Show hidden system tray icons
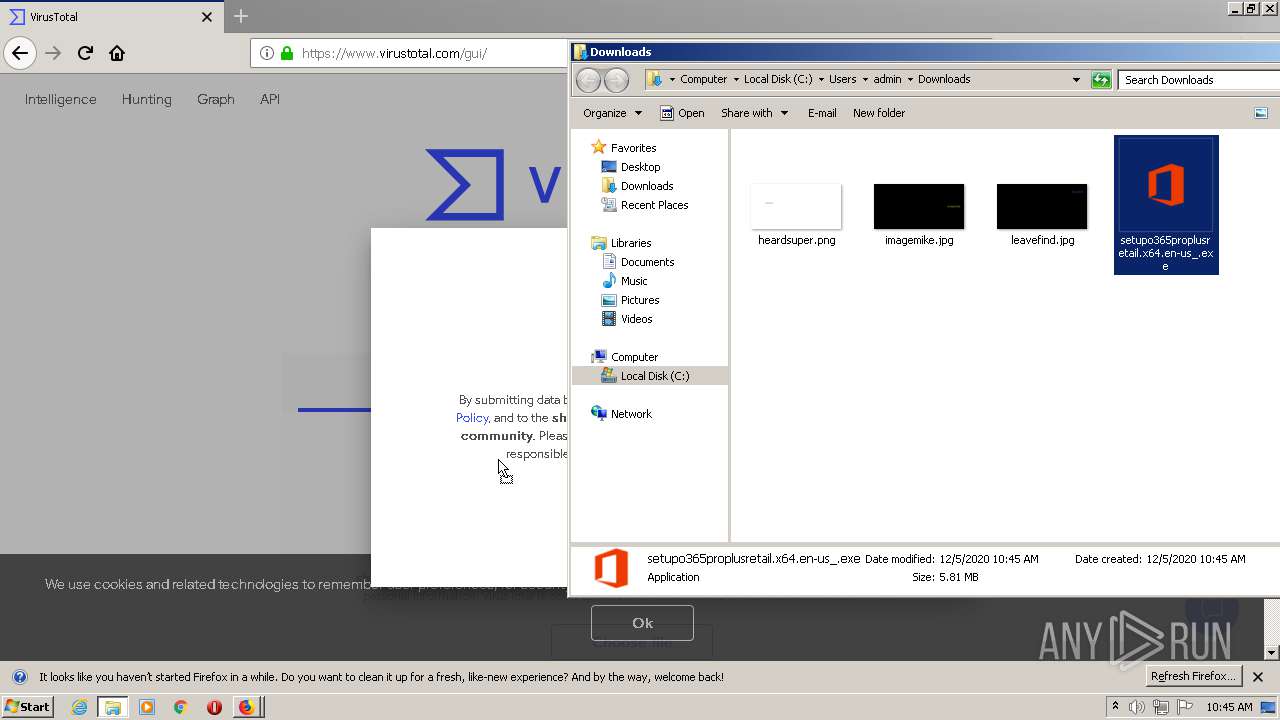 tap(1115, 707)
